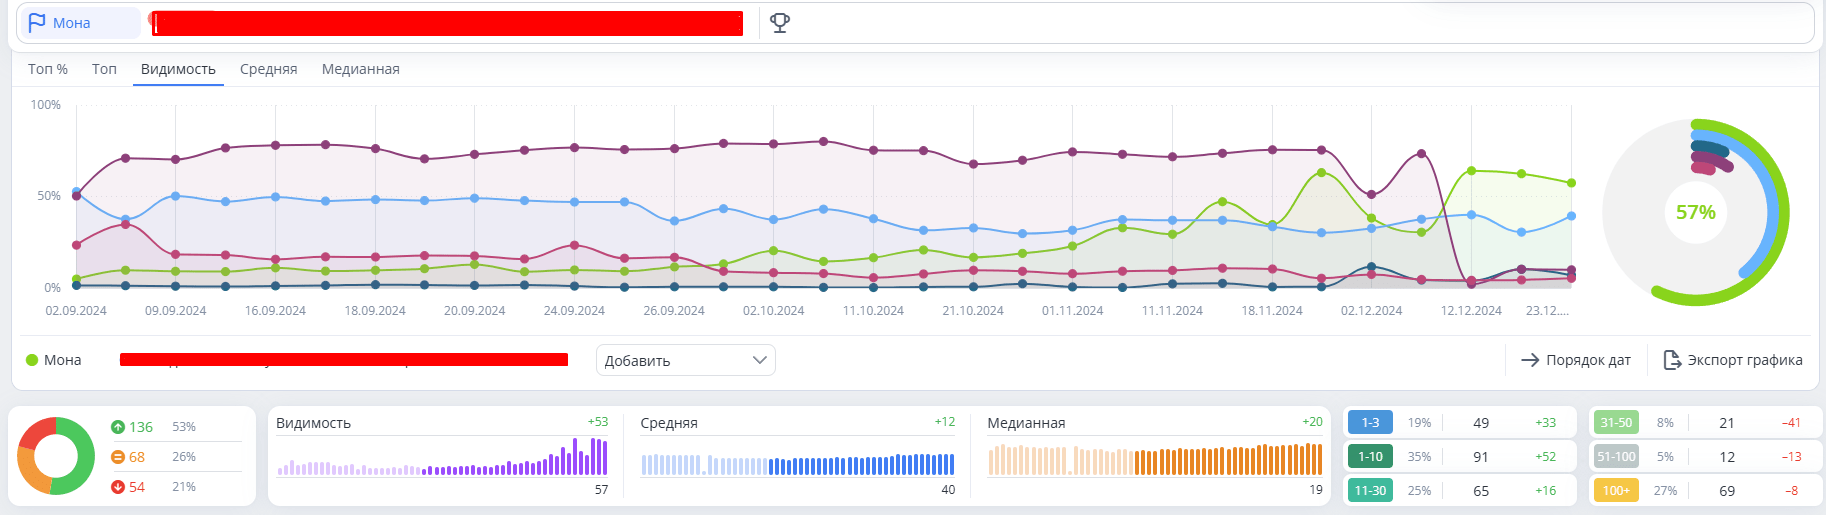The height and width of the screenshot is (515, 1826).
Task: Toggle the 1-3 position range filter
Action: (x=1369, y=423)
